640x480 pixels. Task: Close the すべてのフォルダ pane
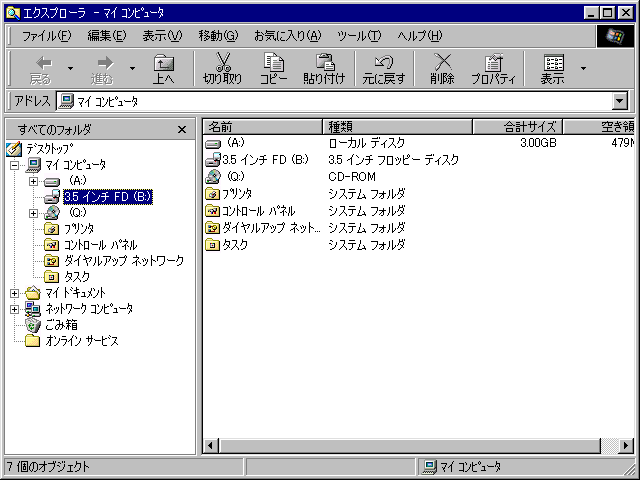182,130
